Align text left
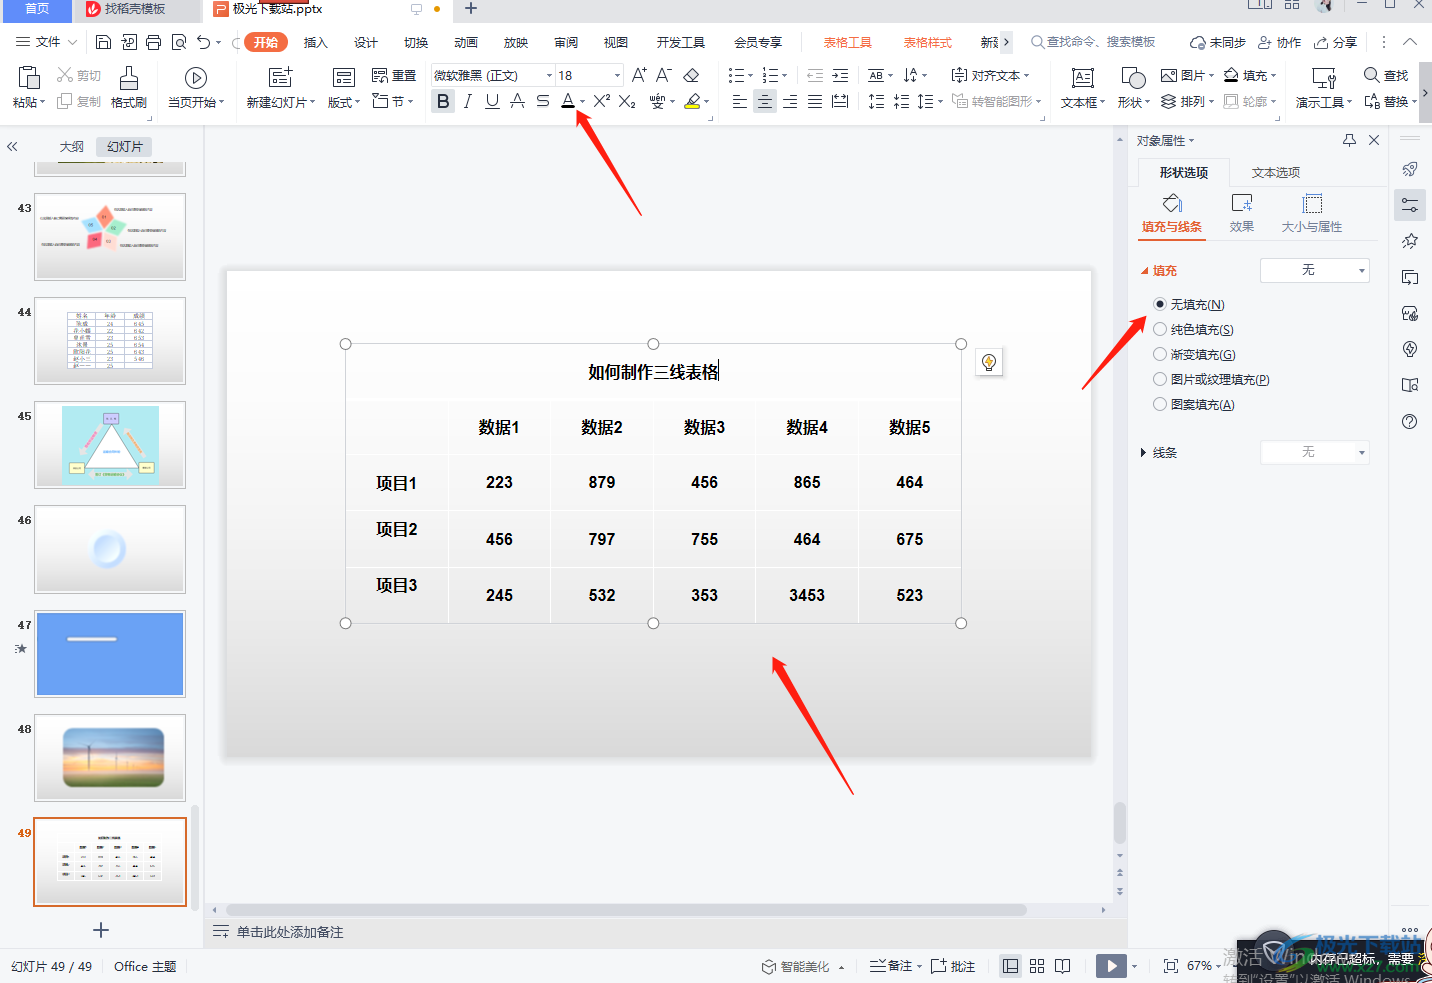 pyautogui.click(x=740, y=102)
